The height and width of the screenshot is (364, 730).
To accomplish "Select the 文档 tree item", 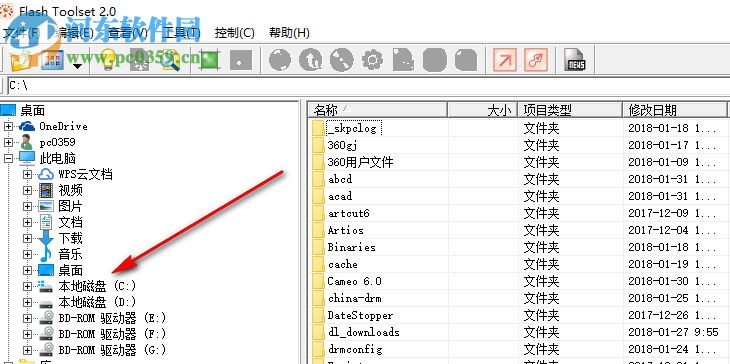I will pyautogui.click(x=70, y=222).
